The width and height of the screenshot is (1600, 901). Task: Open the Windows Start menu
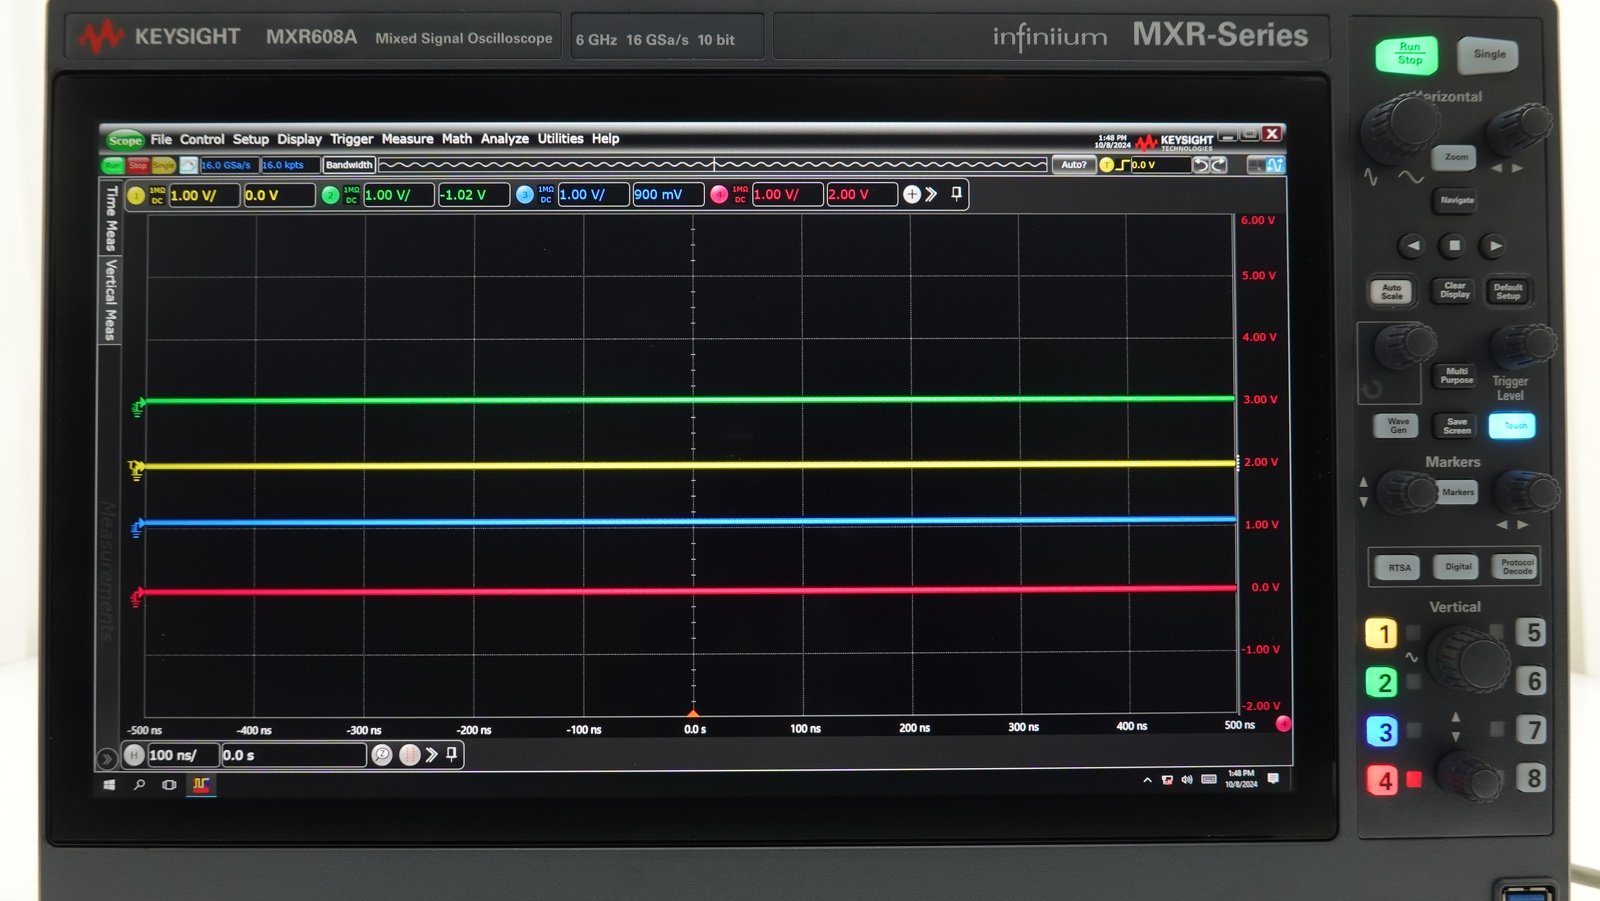(110, 785)
